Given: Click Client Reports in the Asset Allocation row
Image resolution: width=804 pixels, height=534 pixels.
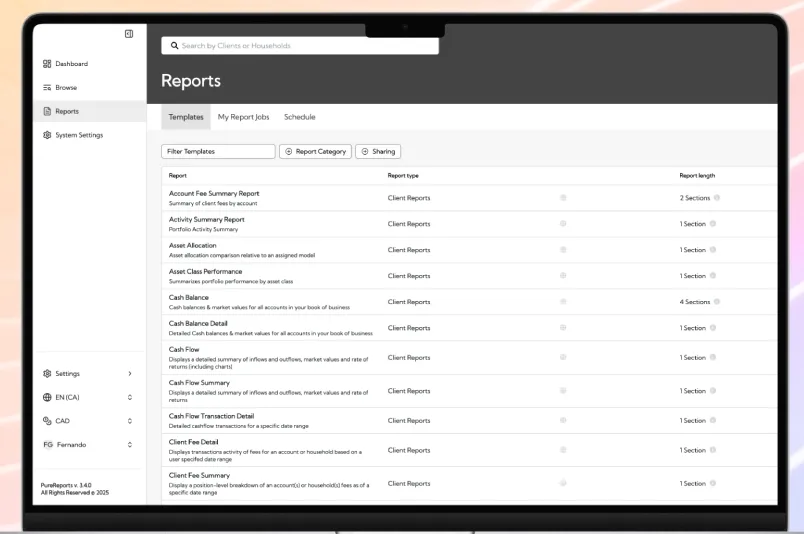Looking at the screenshot, I should 409,250.
